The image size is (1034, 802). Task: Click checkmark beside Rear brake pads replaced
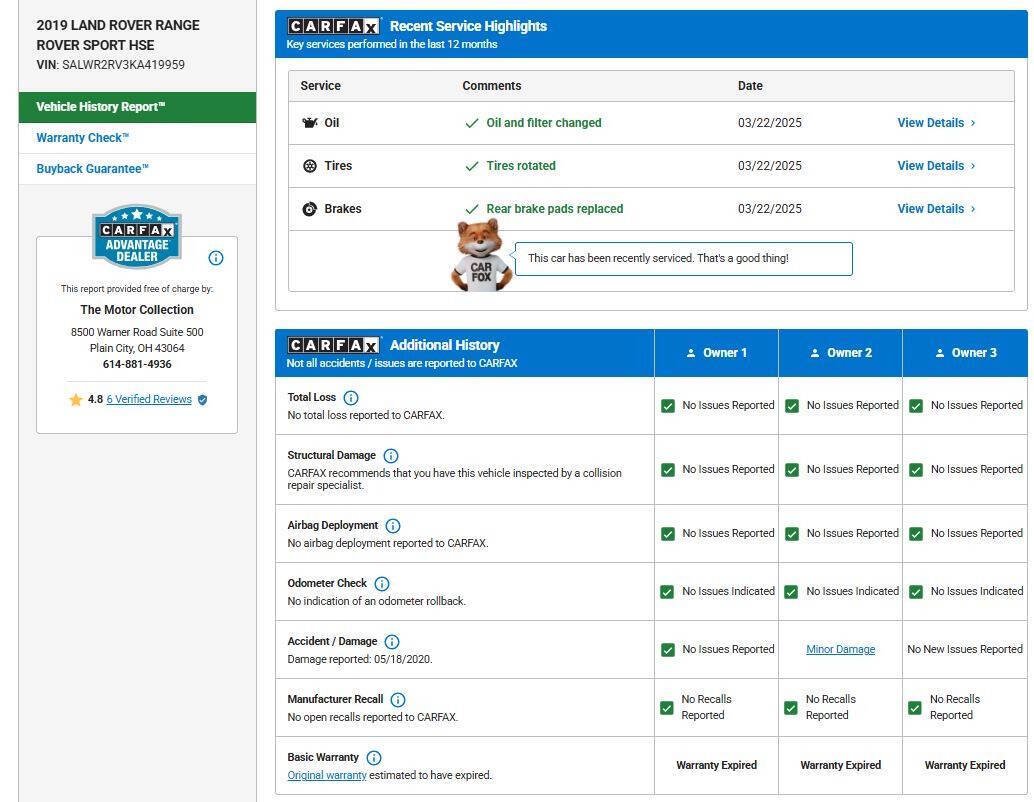click(471, 209)
